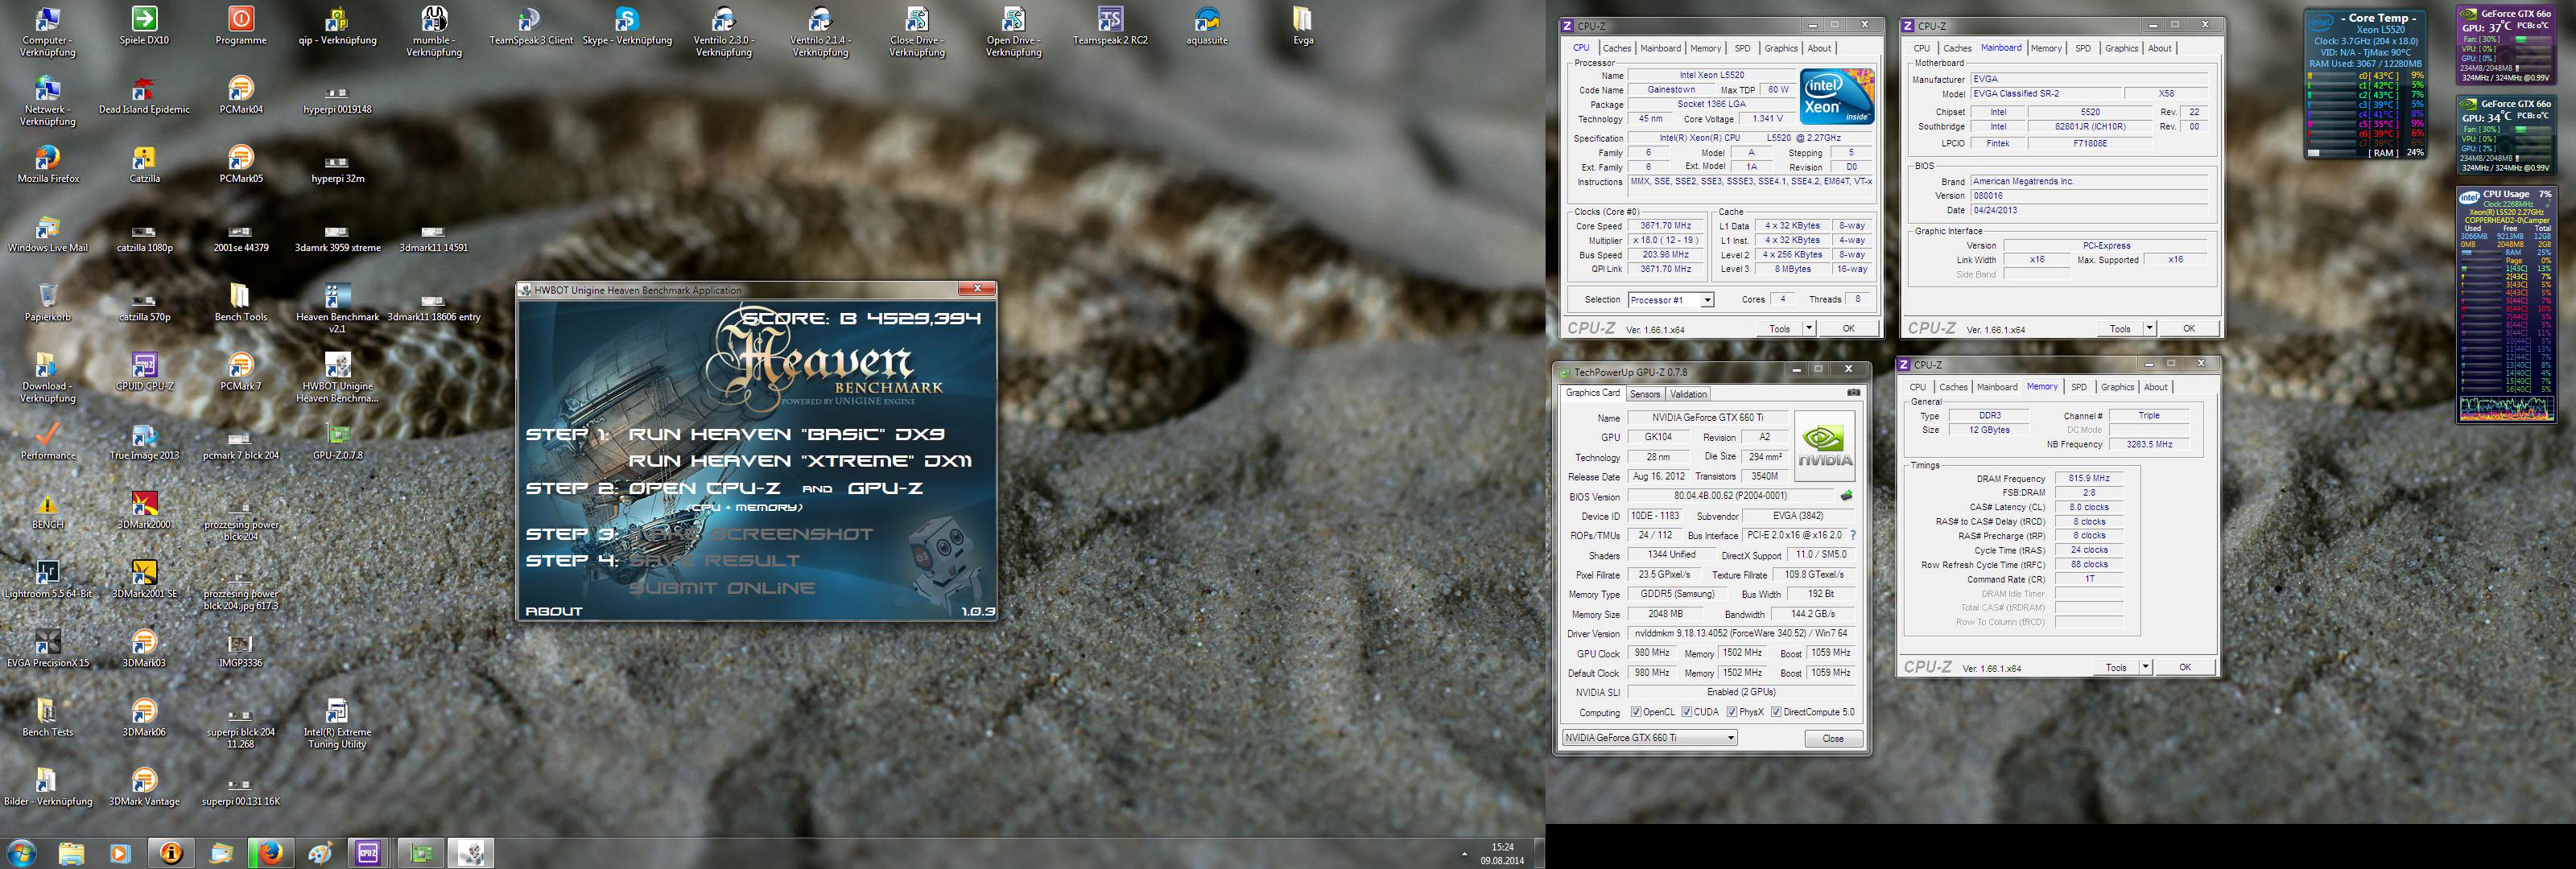Launch the Heaven Benchmark v2.1 icon

[x=337, y=308]
